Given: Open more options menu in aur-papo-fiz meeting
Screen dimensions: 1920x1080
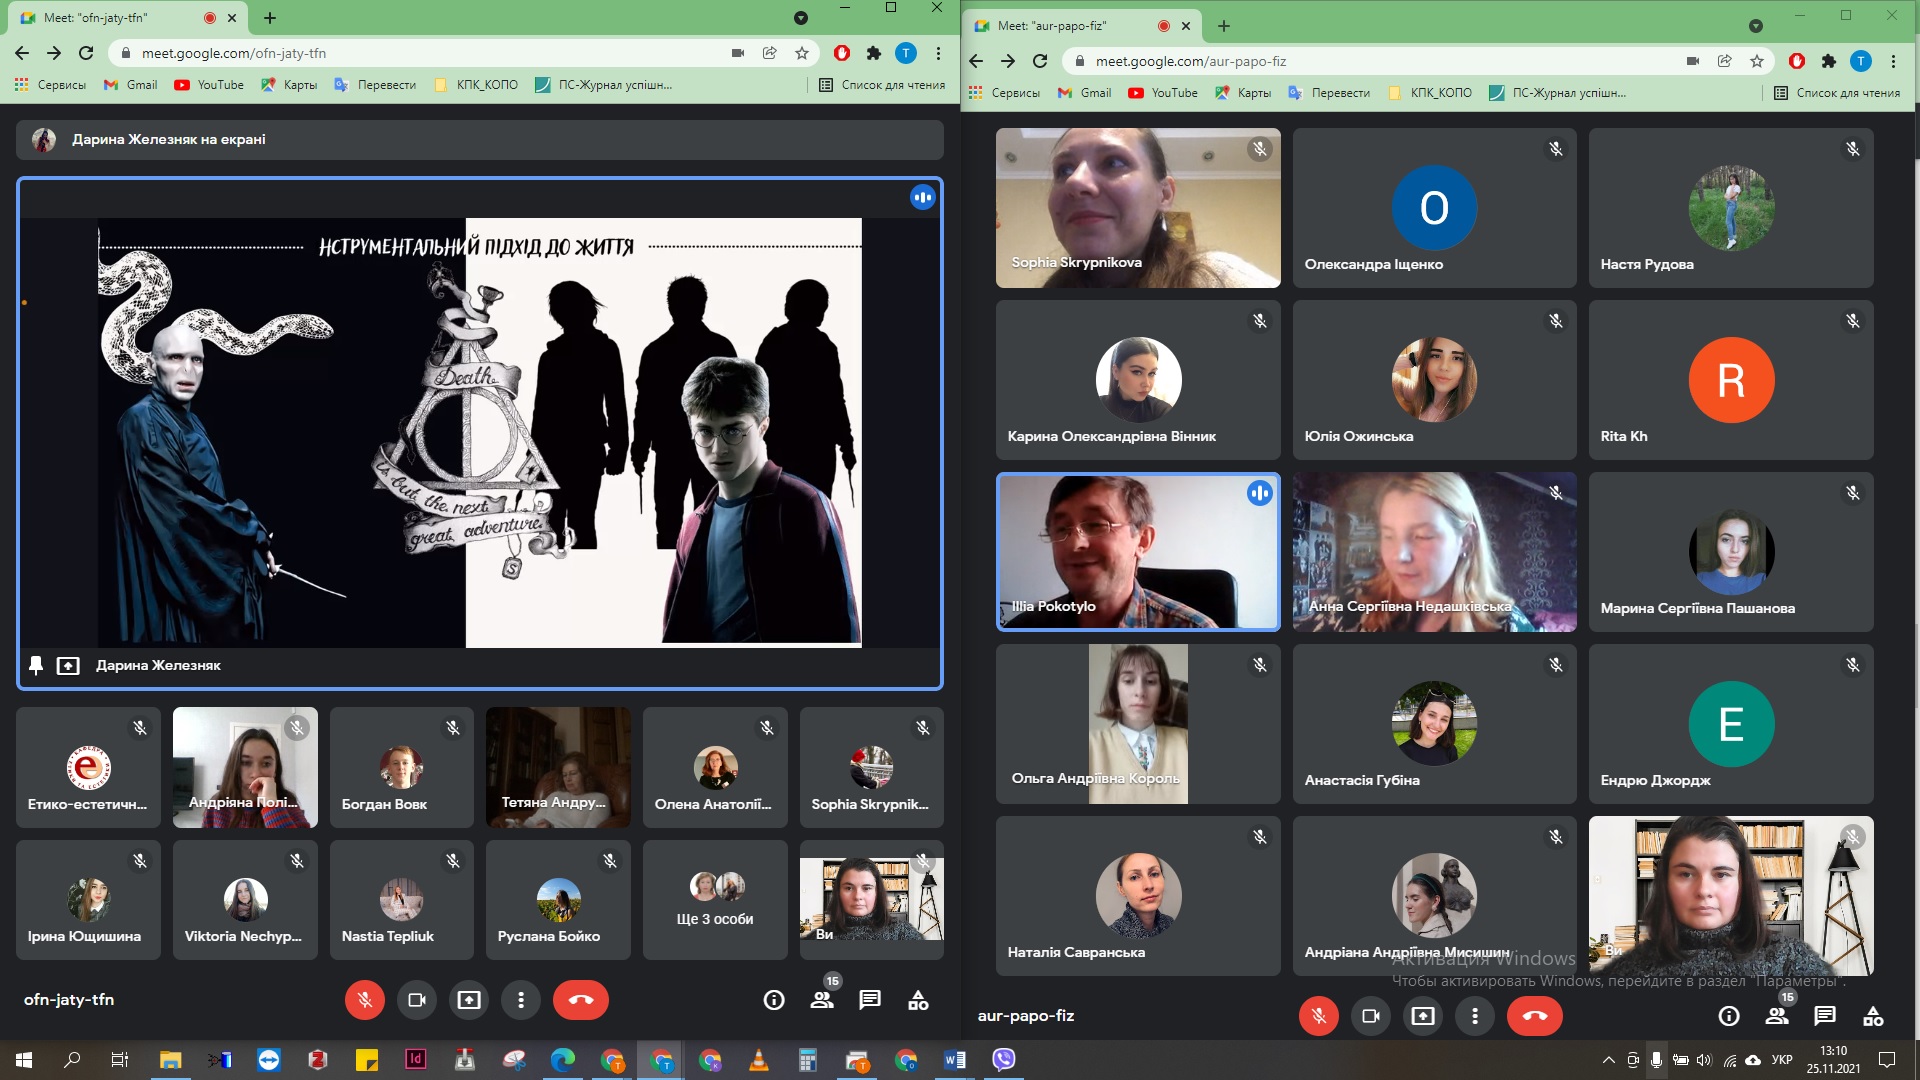Looking at the screenshot, I should [x=1475, y=1016].
